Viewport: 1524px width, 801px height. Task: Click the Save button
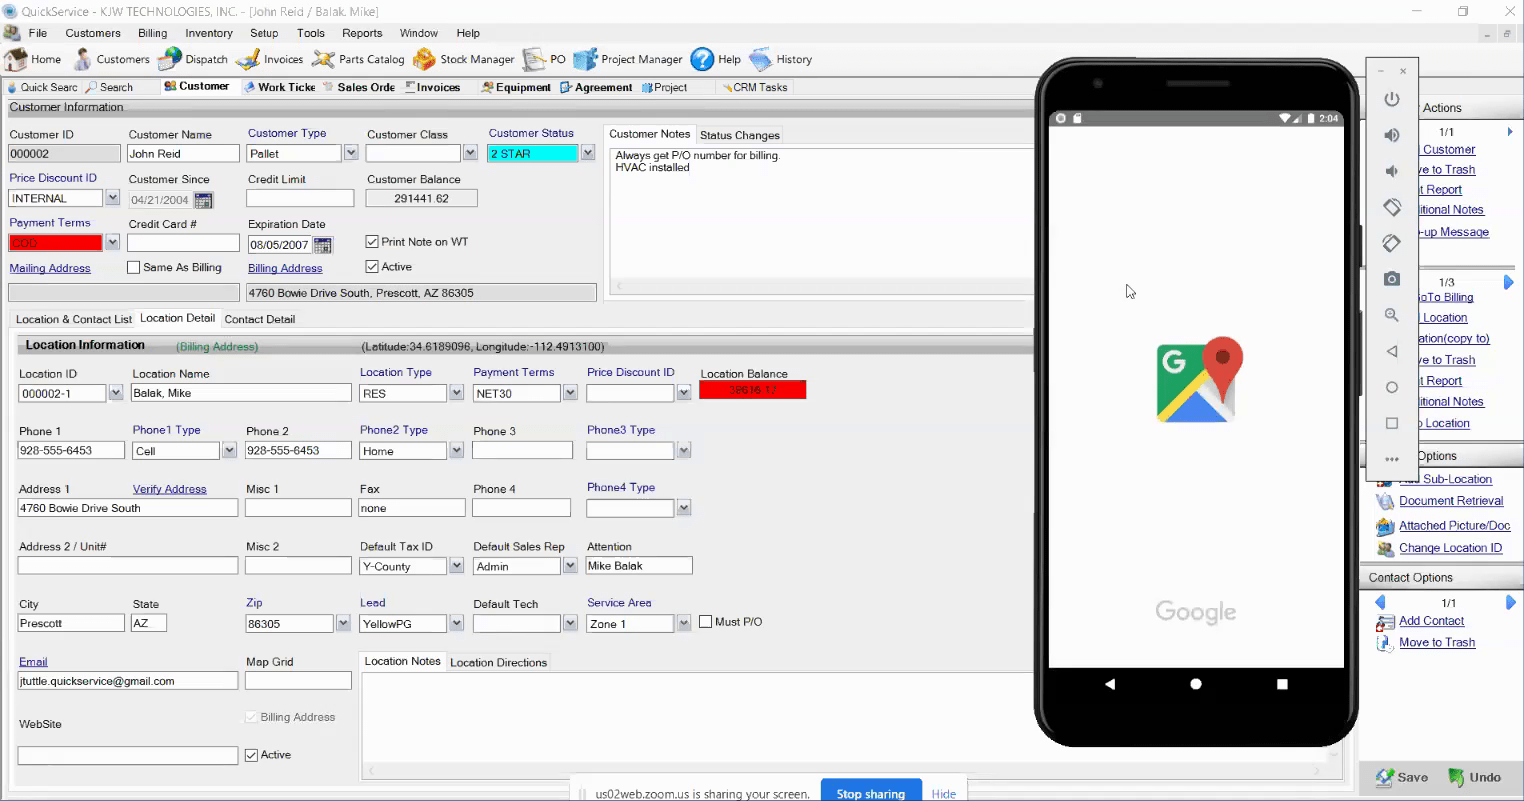tap(1402, 777)
